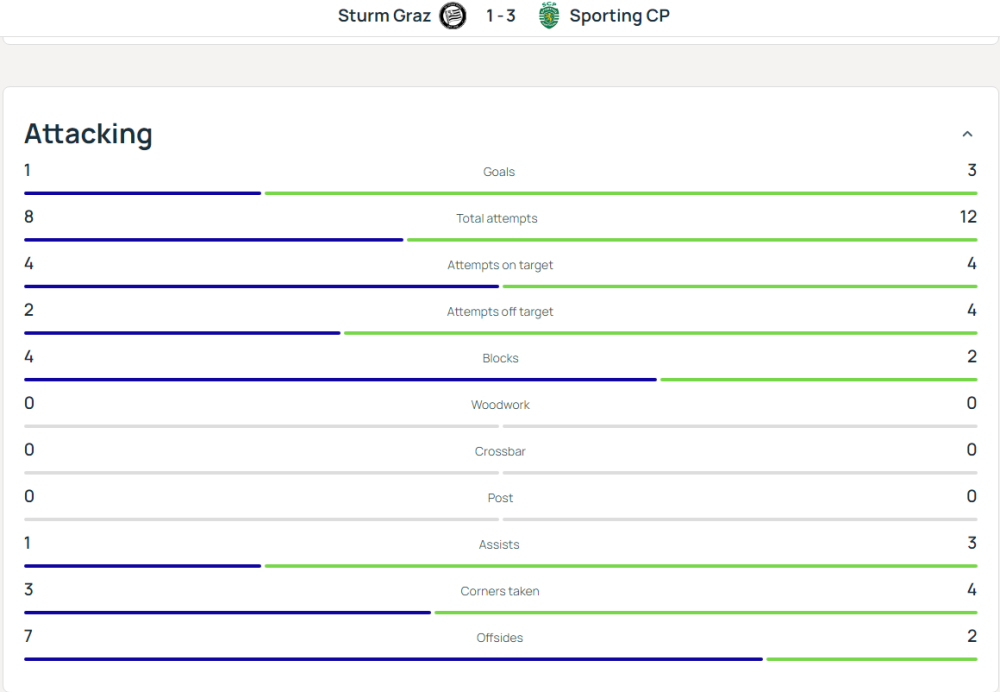The height and width of the screenshot is (692, 1000).
Task: Click the Woodwork statistic label
Action: click(x=500, y=404)
